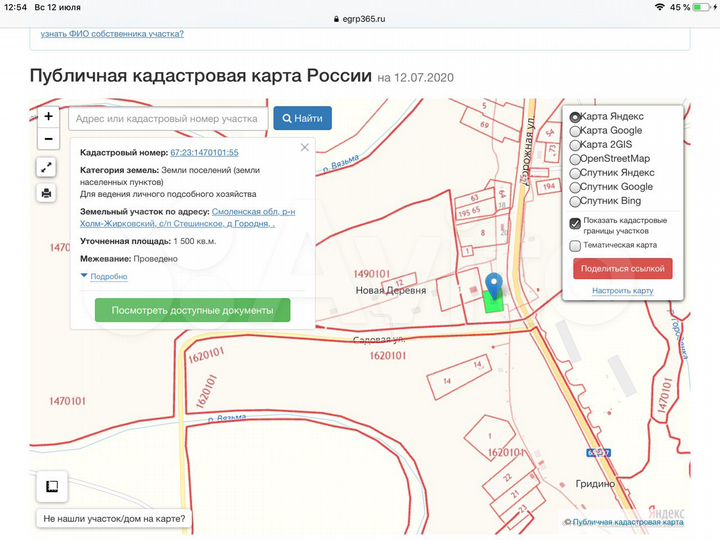The height and width of the screenshot is (540, 720).
Task: Click Не нашли участок/дом на карте button
Action: click(114, 519)
